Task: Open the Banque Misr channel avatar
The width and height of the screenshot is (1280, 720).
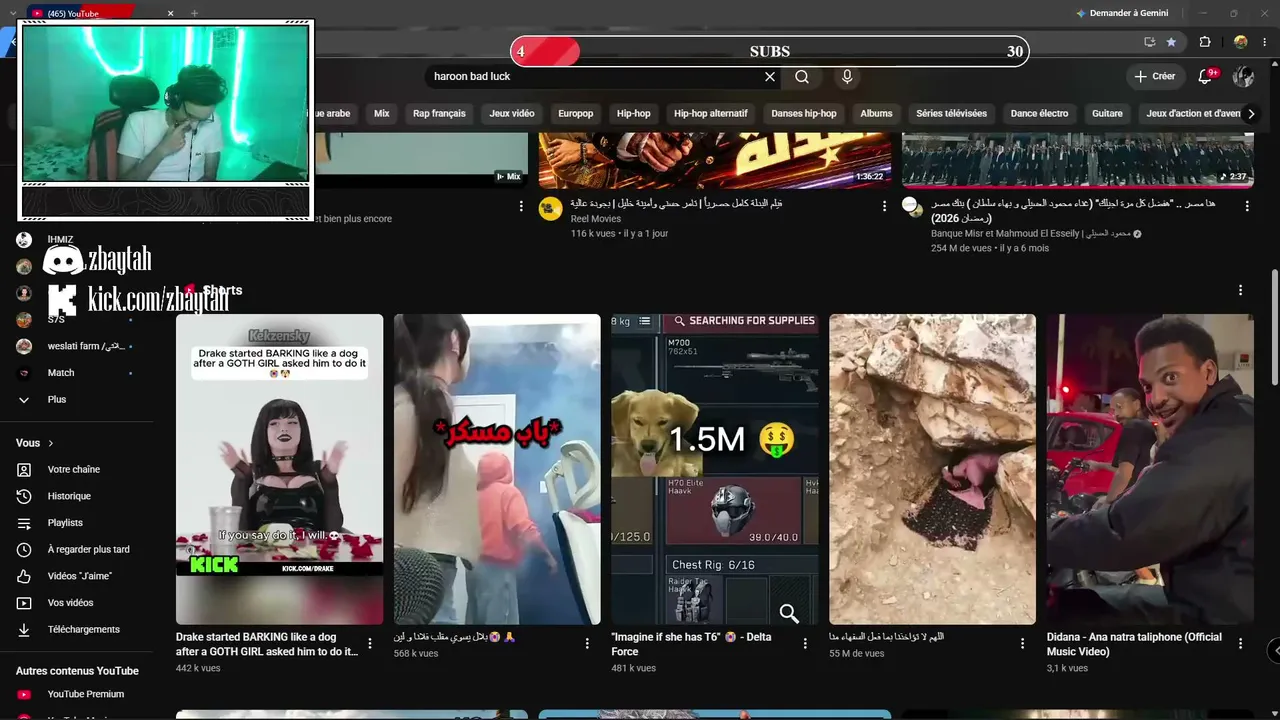Action: point(911,206)
